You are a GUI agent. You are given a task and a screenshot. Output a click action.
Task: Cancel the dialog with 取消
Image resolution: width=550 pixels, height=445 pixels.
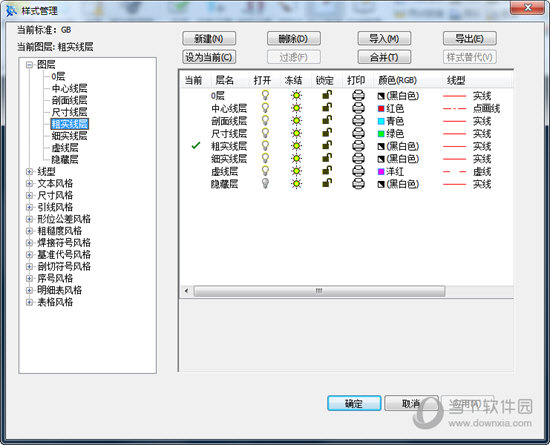[411, 403]
